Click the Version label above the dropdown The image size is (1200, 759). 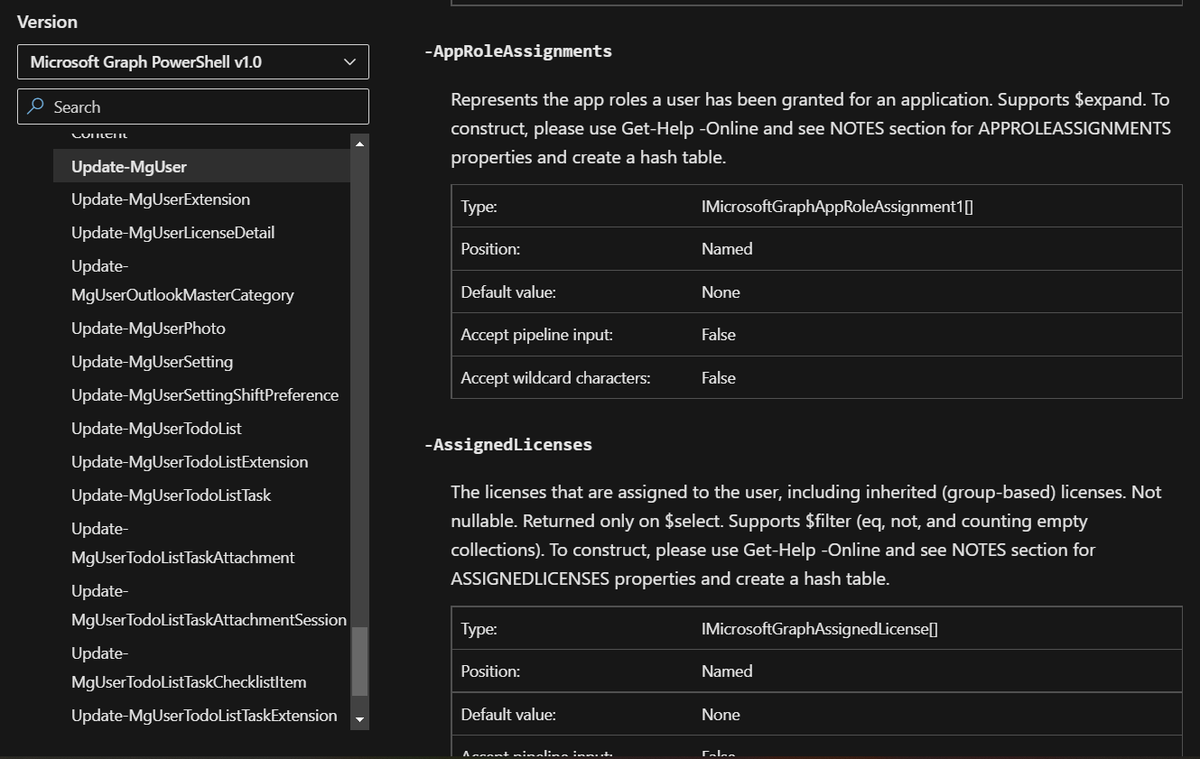click(x=47, y=21)
